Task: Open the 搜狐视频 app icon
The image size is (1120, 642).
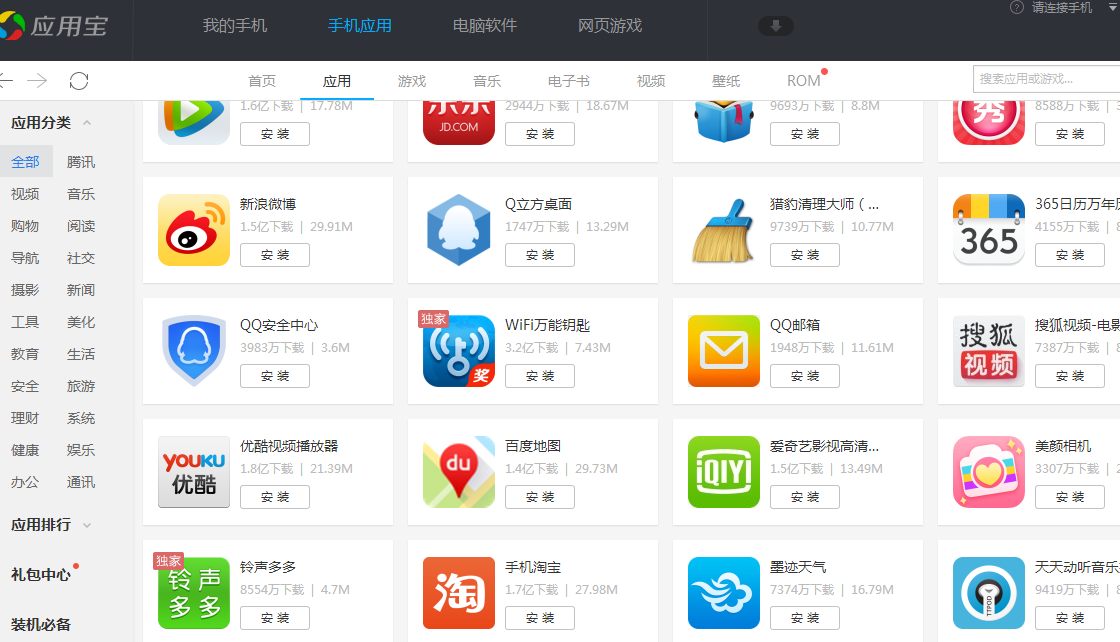Action: 989,351
